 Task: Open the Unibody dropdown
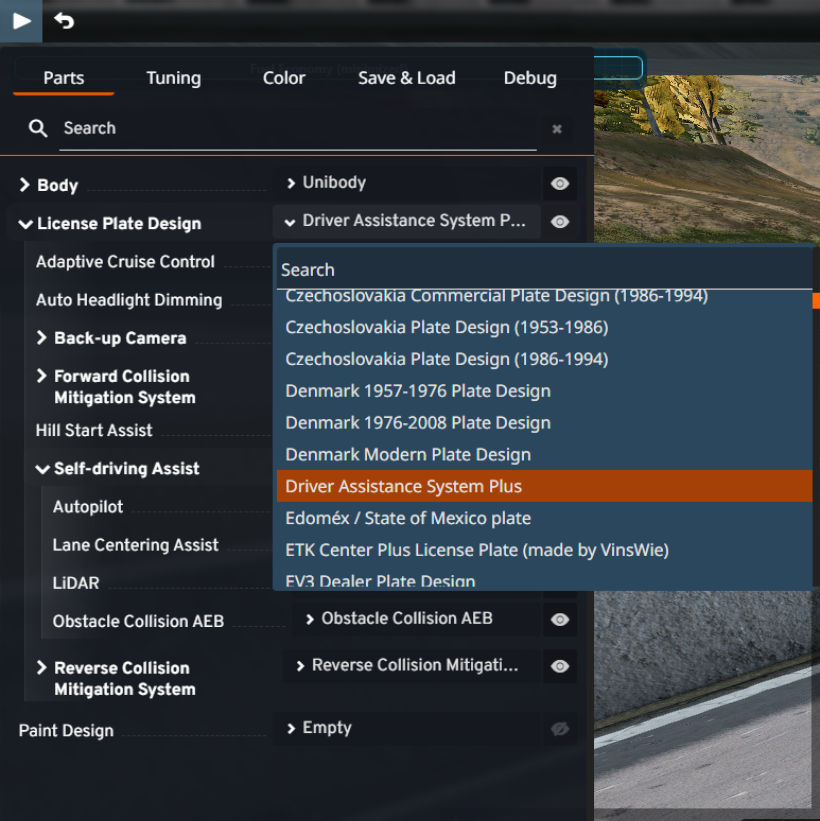click(x=406, y=183)
